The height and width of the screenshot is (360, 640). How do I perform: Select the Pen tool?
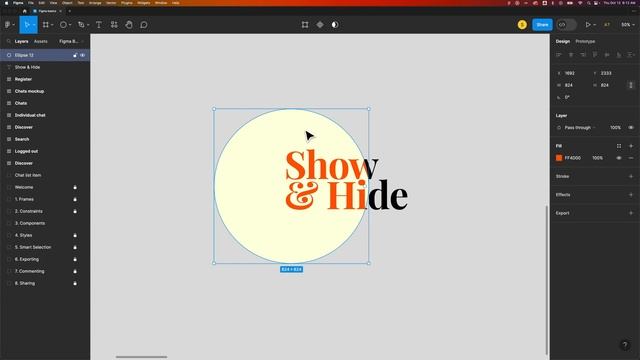click(81, 25)
